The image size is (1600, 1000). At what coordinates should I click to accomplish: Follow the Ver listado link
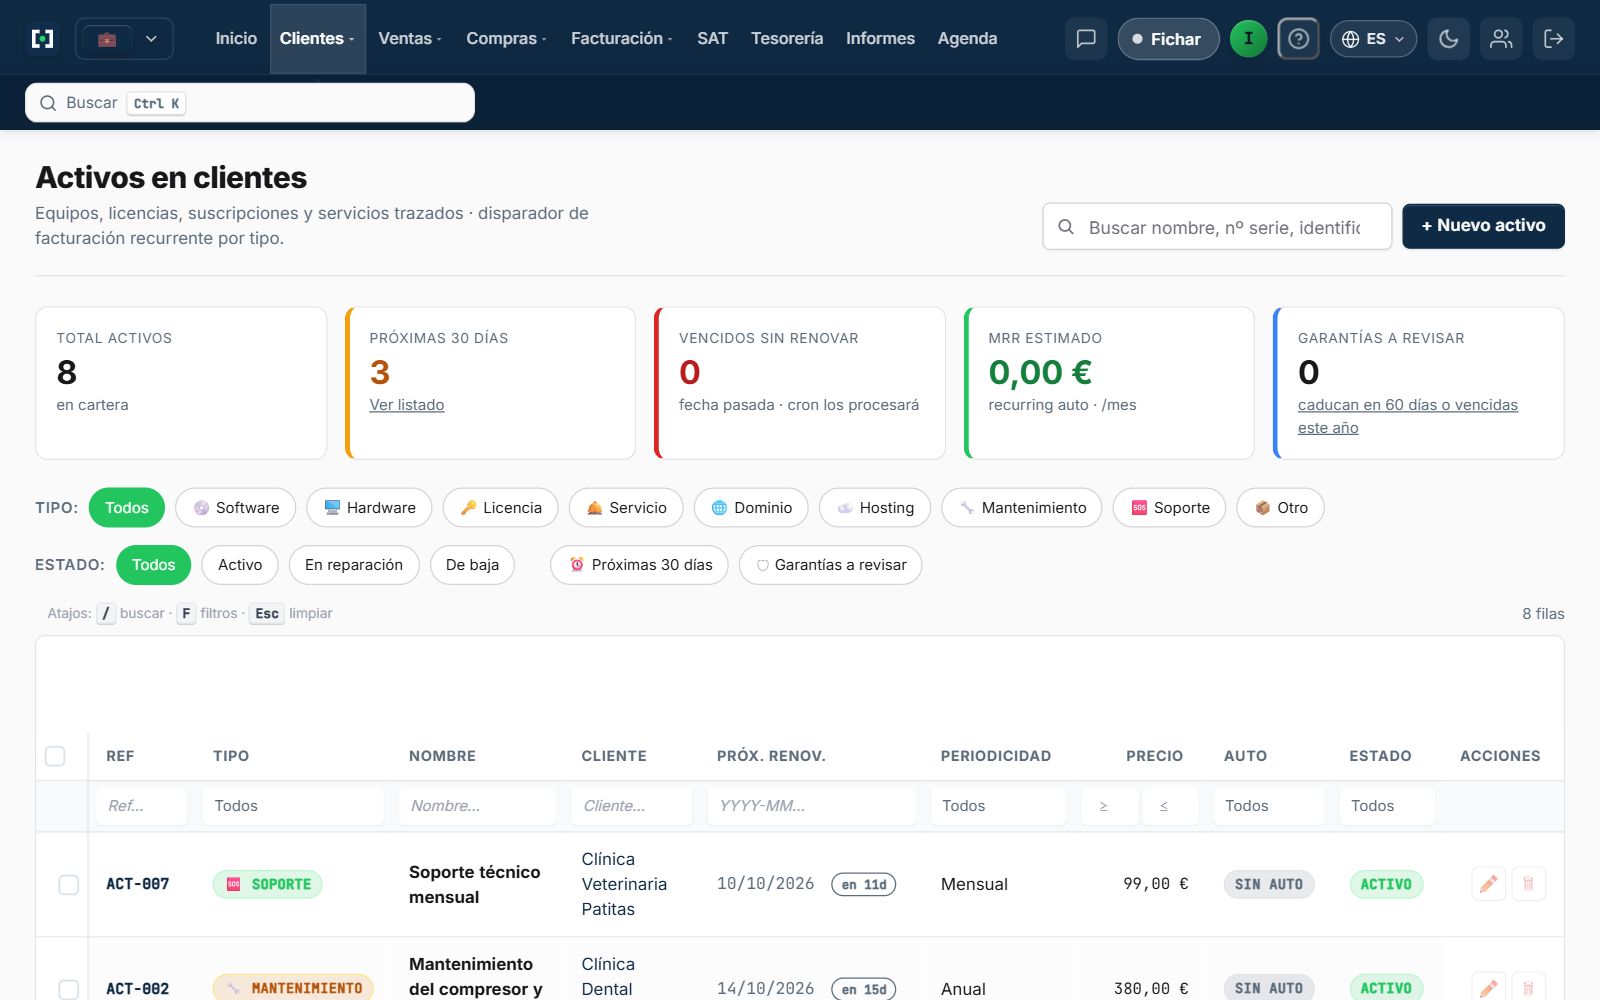[407, 405]
